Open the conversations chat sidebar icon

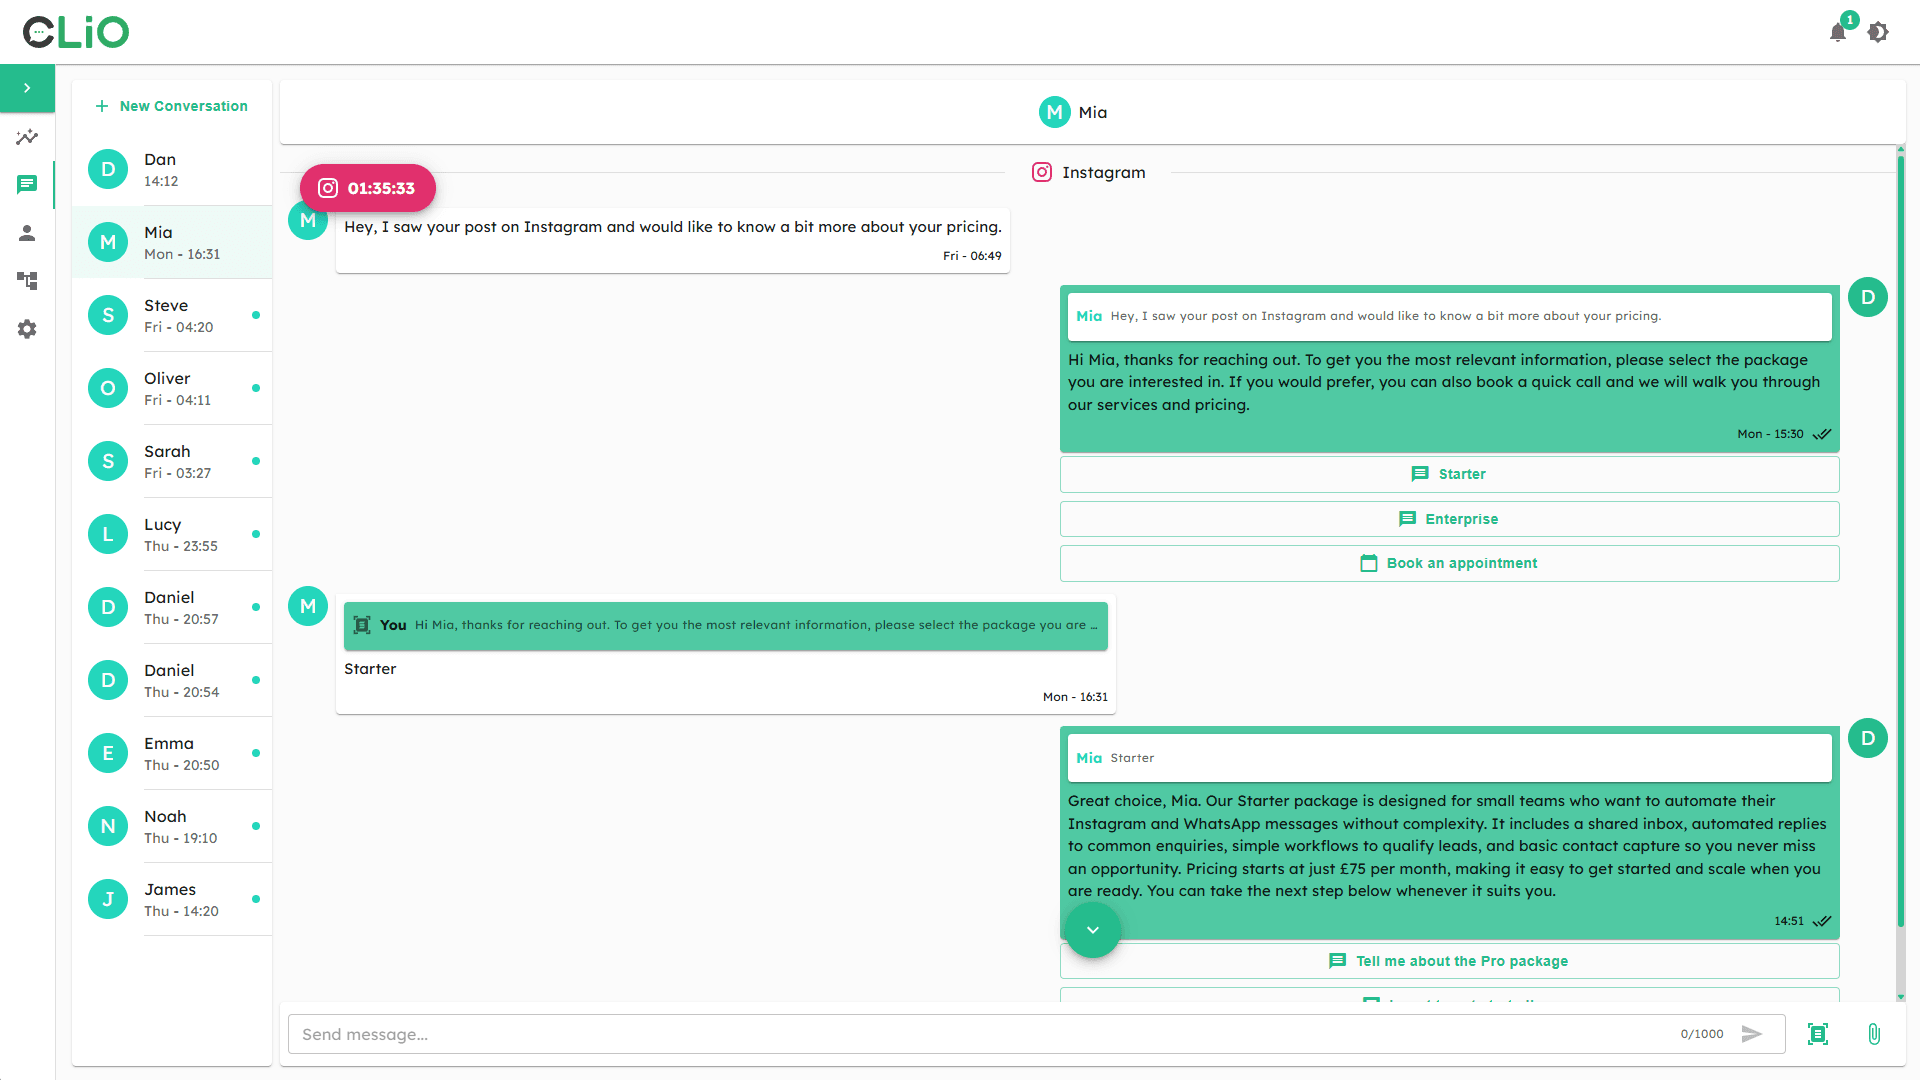(x=27, y=184)
